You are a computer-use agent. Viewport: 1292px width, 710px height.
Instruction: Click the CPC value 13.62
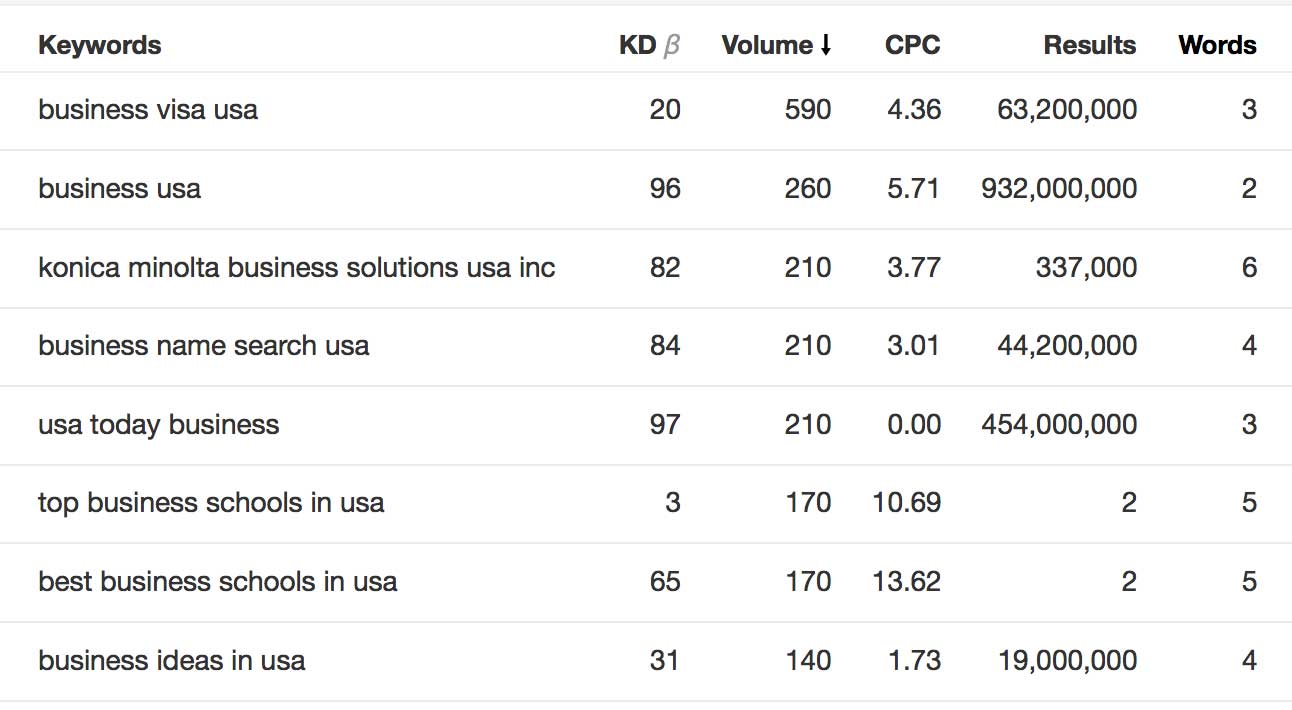click(906, 581)
